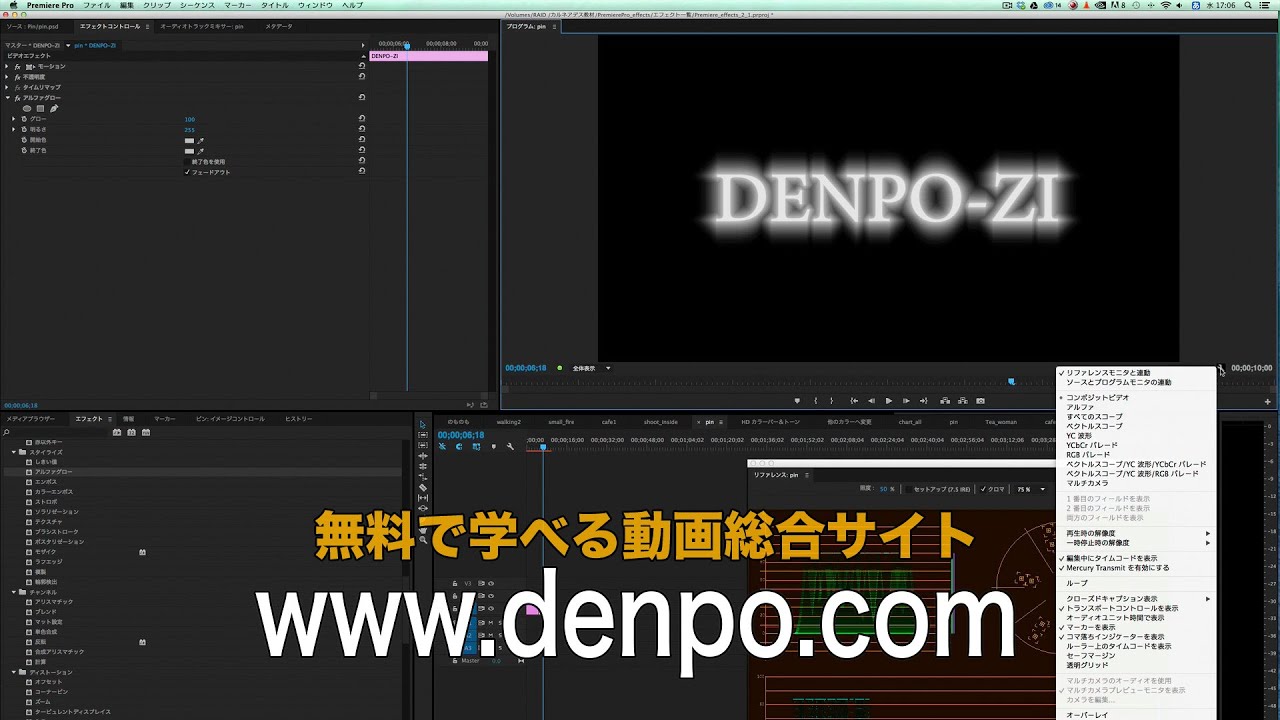Expand the 不透明度 effect properties
The height and width of the screenshot is (720, 1280).
(6, 77)
